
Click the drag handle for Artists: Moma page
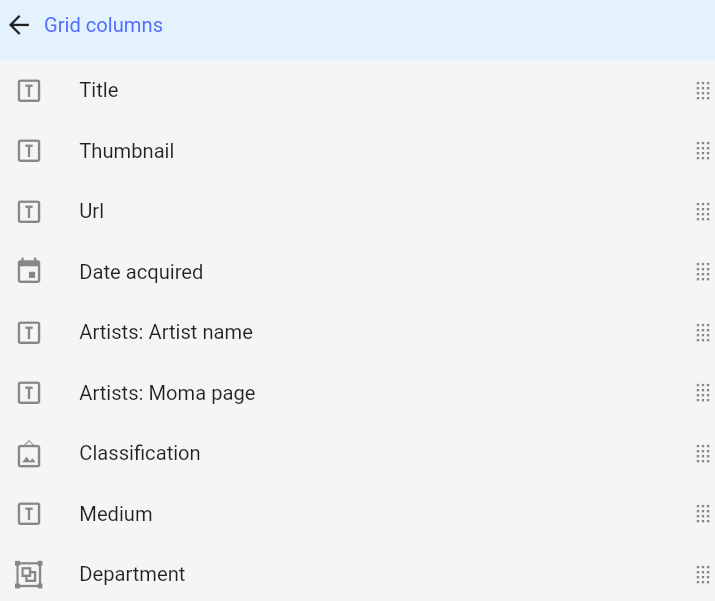pyautogui.click(x=702, y=393)
